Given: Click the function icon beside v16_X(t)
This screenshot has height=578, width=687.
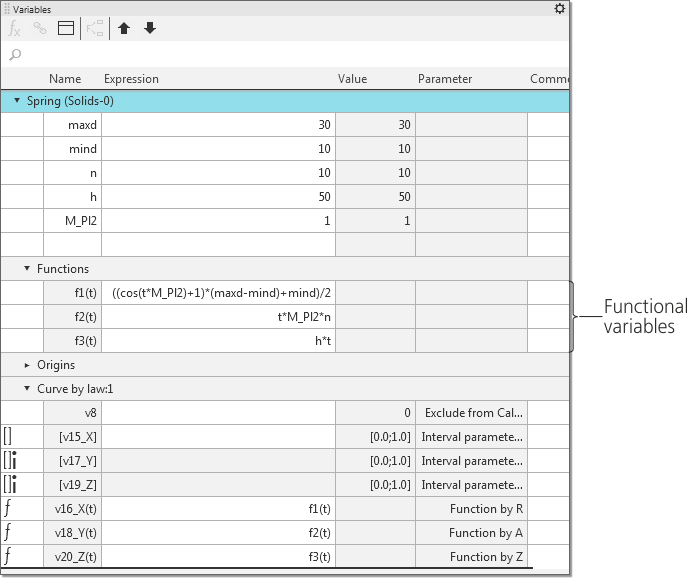Looking at the screenshot, I should click(x=9, y=509).
